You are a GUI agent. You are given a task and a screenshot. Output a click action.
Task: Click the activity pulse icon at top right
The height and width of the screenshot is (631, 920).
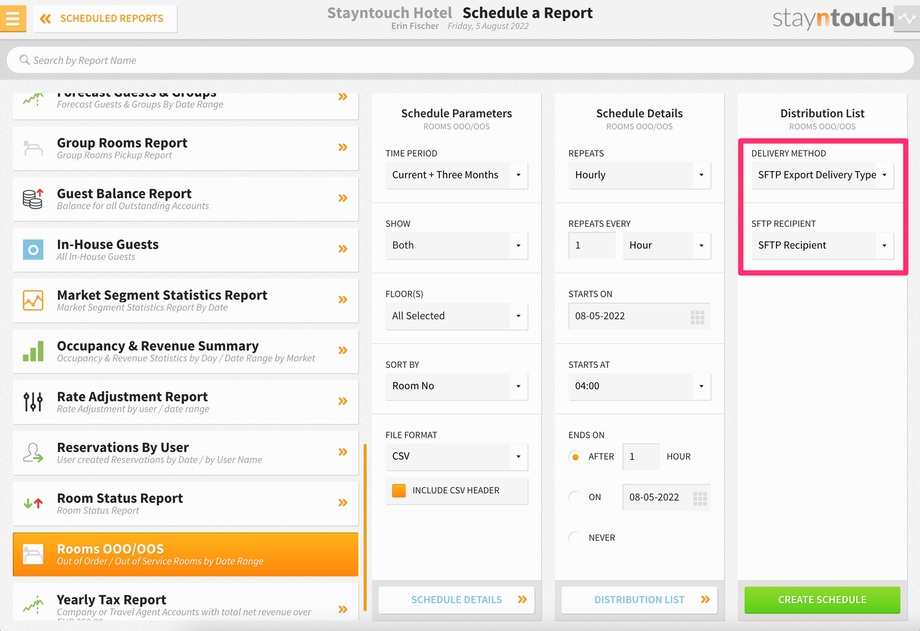[x=907, y=18]
